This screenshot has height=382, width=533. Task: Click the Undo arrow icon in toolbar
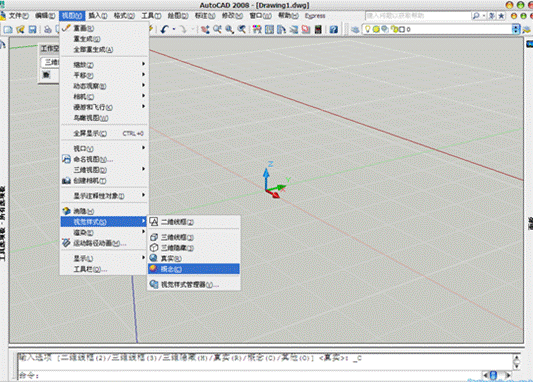165,30
